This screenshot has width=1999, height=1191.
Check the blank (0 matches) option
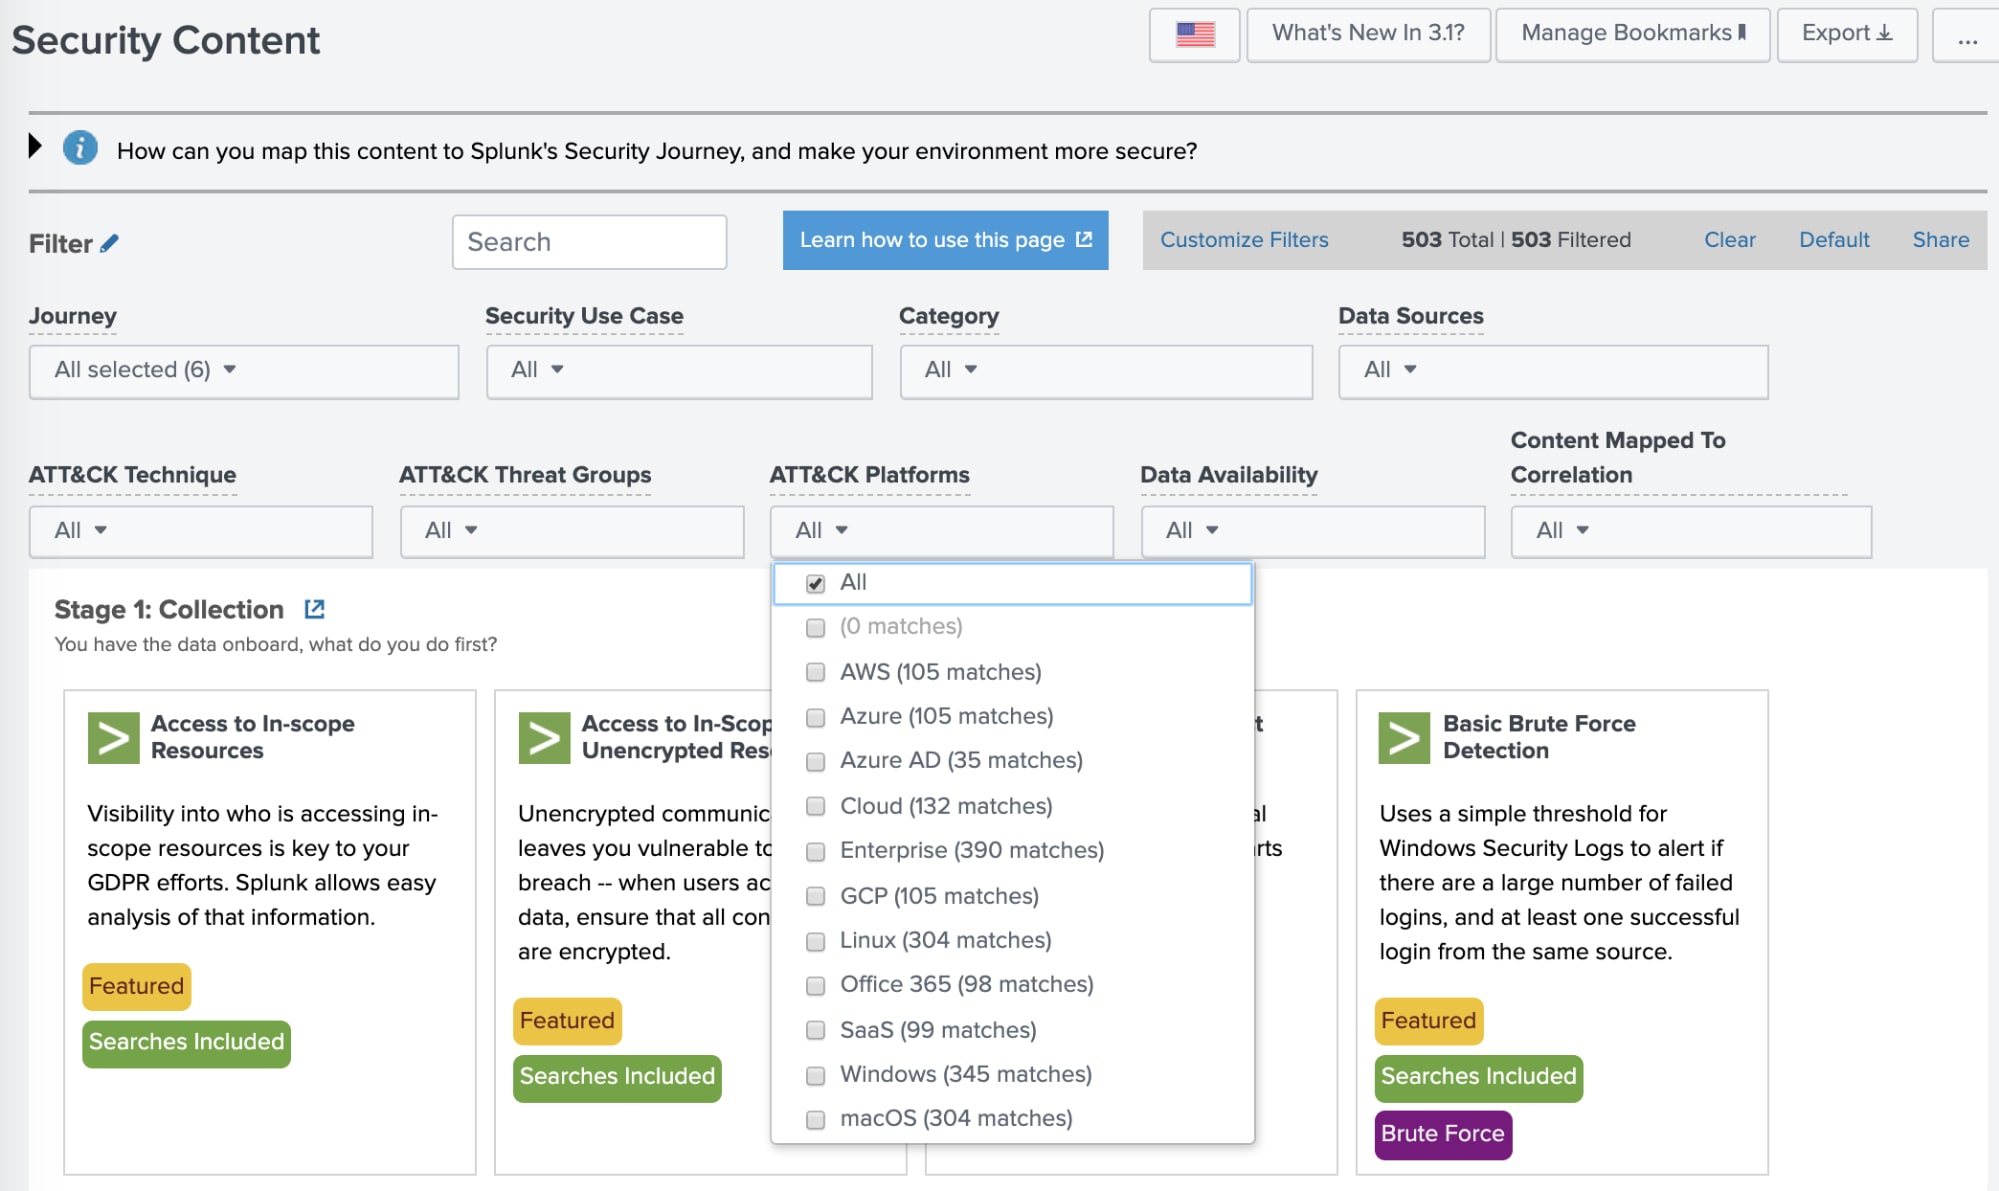point(815,627)
